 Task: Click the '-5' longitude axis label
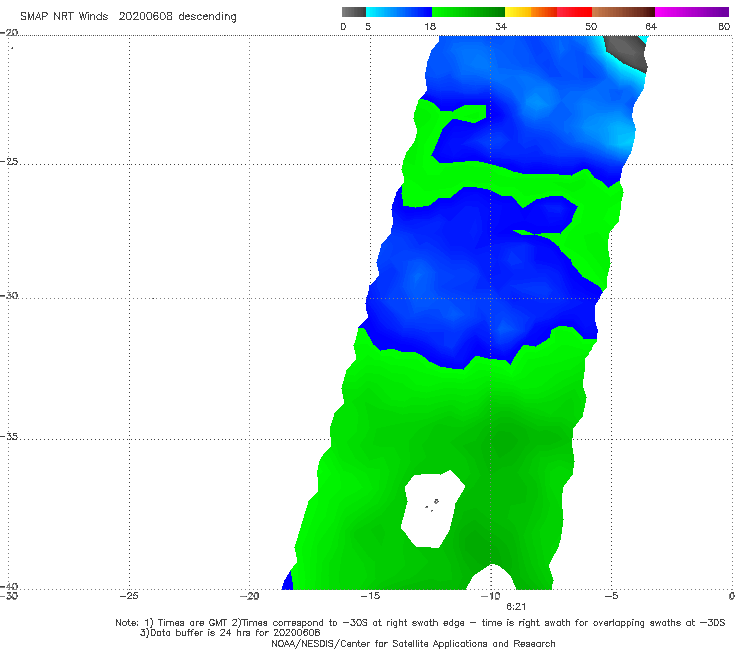(611, 596)
